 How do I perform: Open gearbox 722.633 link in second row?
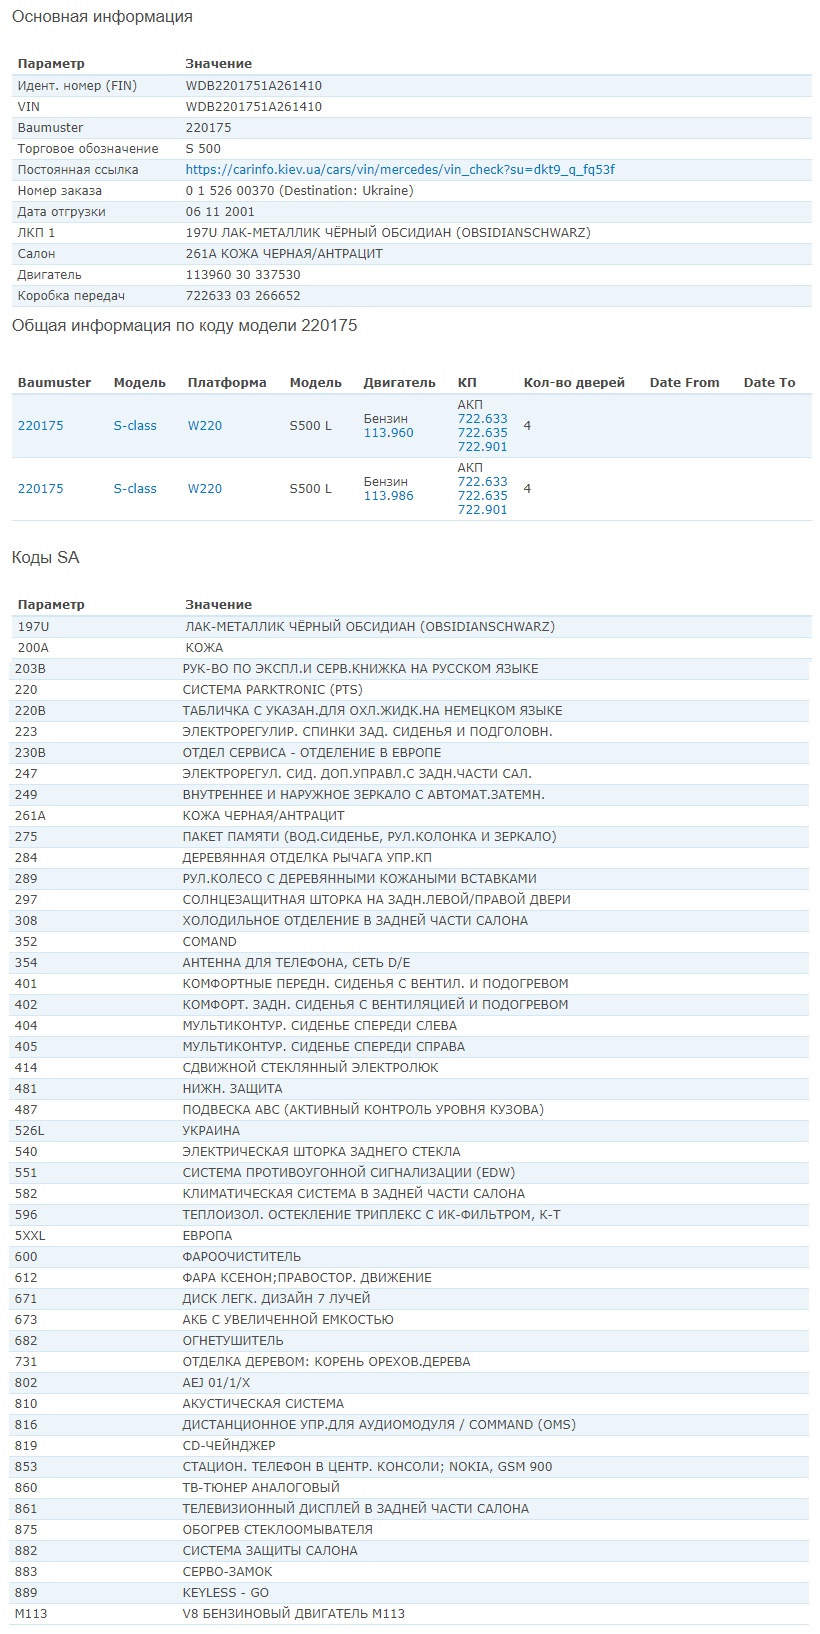482,482
